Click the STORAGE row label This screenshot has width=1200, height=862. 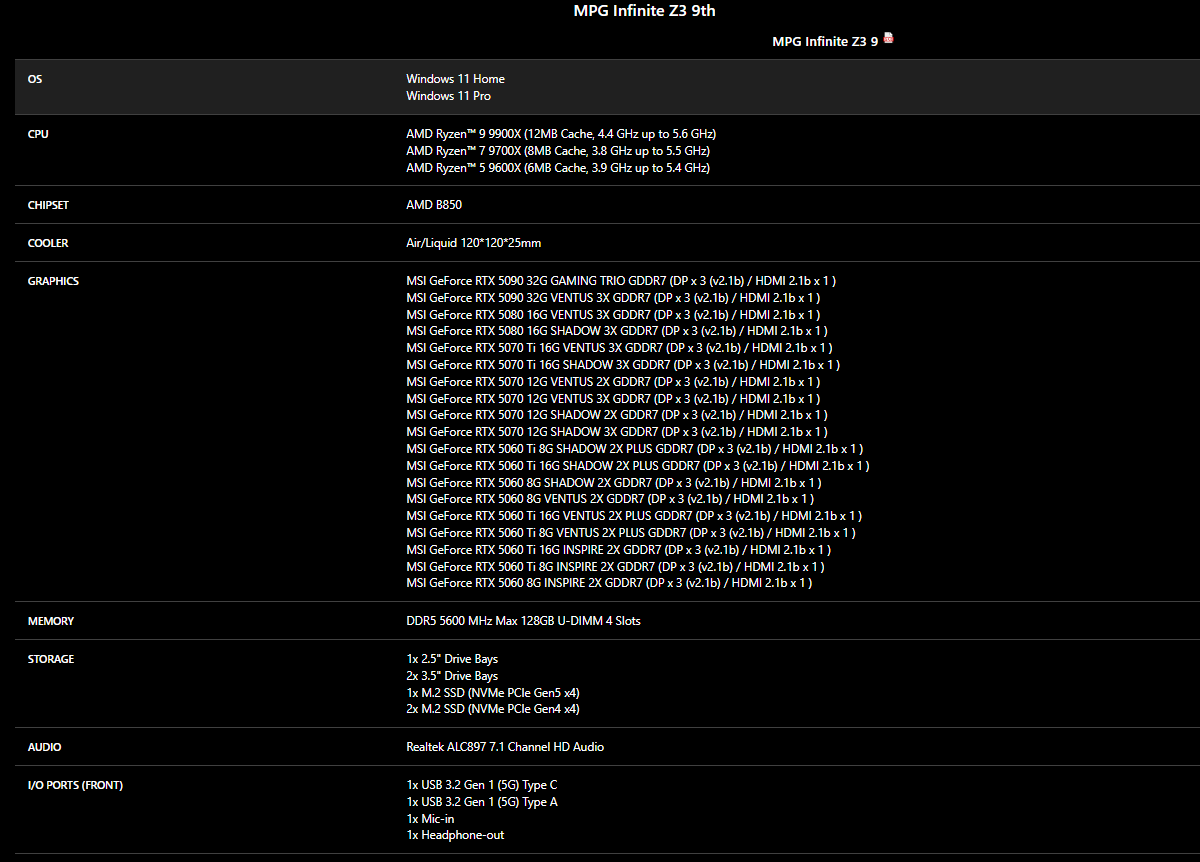point(51,659)
